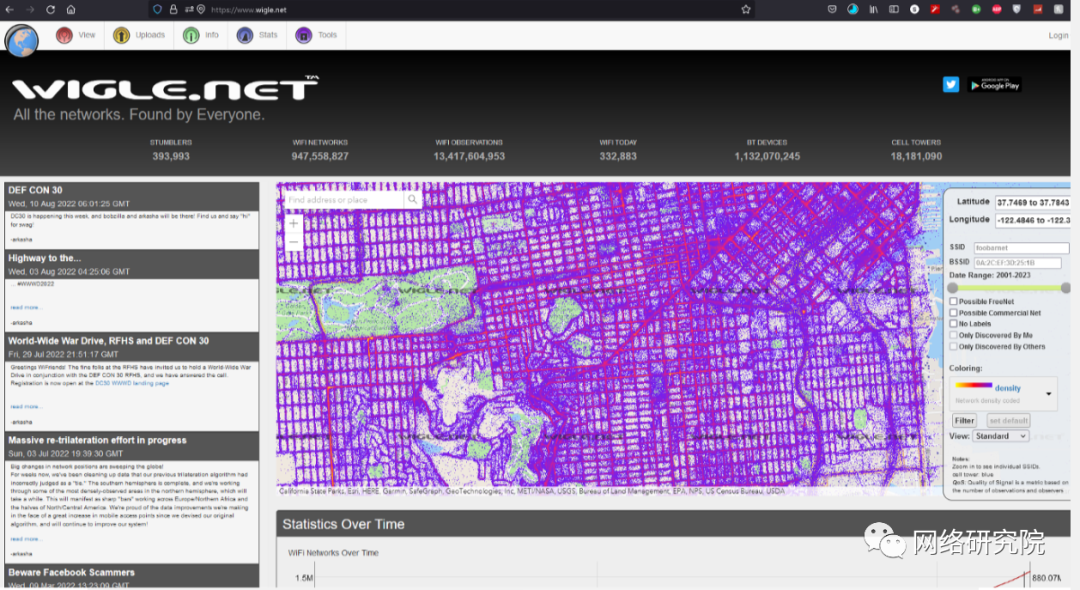1080x590 pixels.
Task: Click the Latitude range field
Action: pos(1032,202)
